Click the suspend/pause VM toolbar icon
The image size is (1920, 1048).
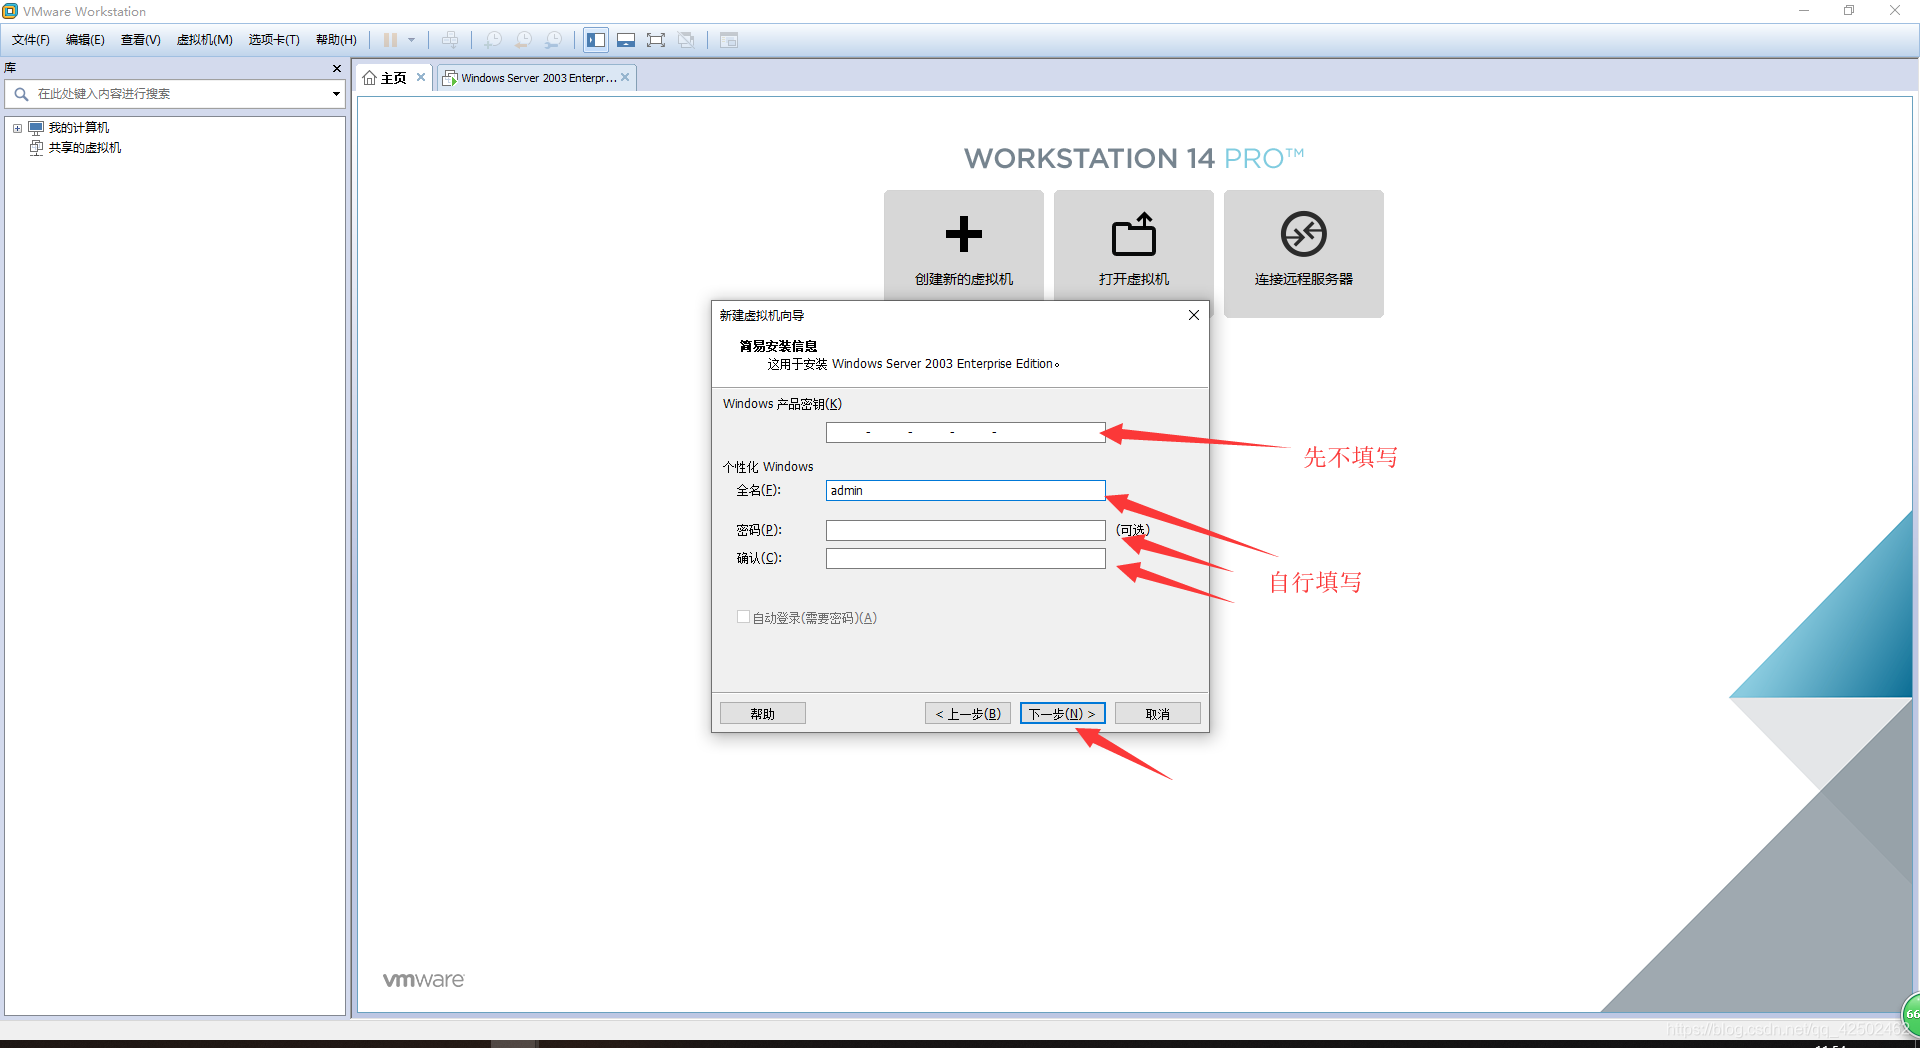(x=390, y=40)
